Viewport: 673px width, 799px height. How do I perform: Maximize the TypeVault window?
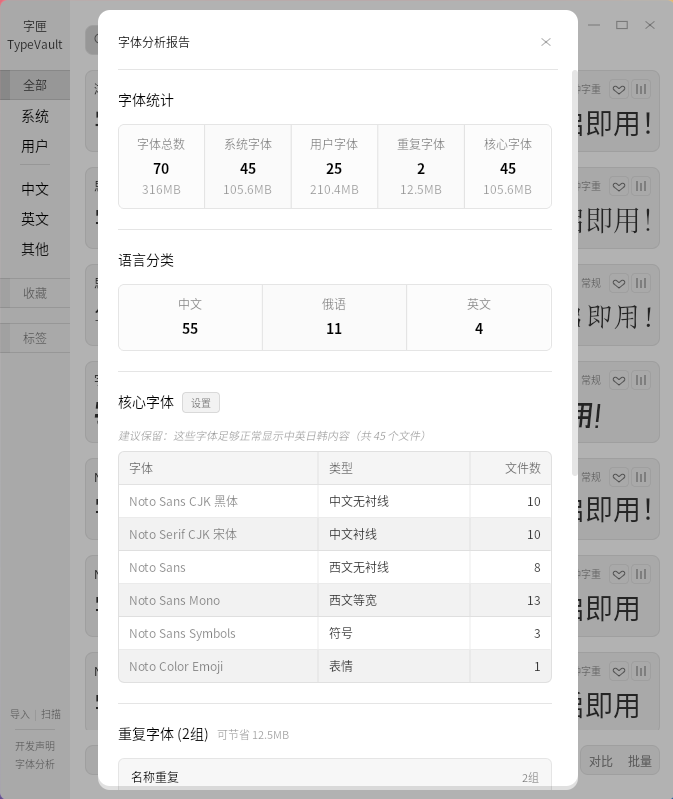coord(622,25)
